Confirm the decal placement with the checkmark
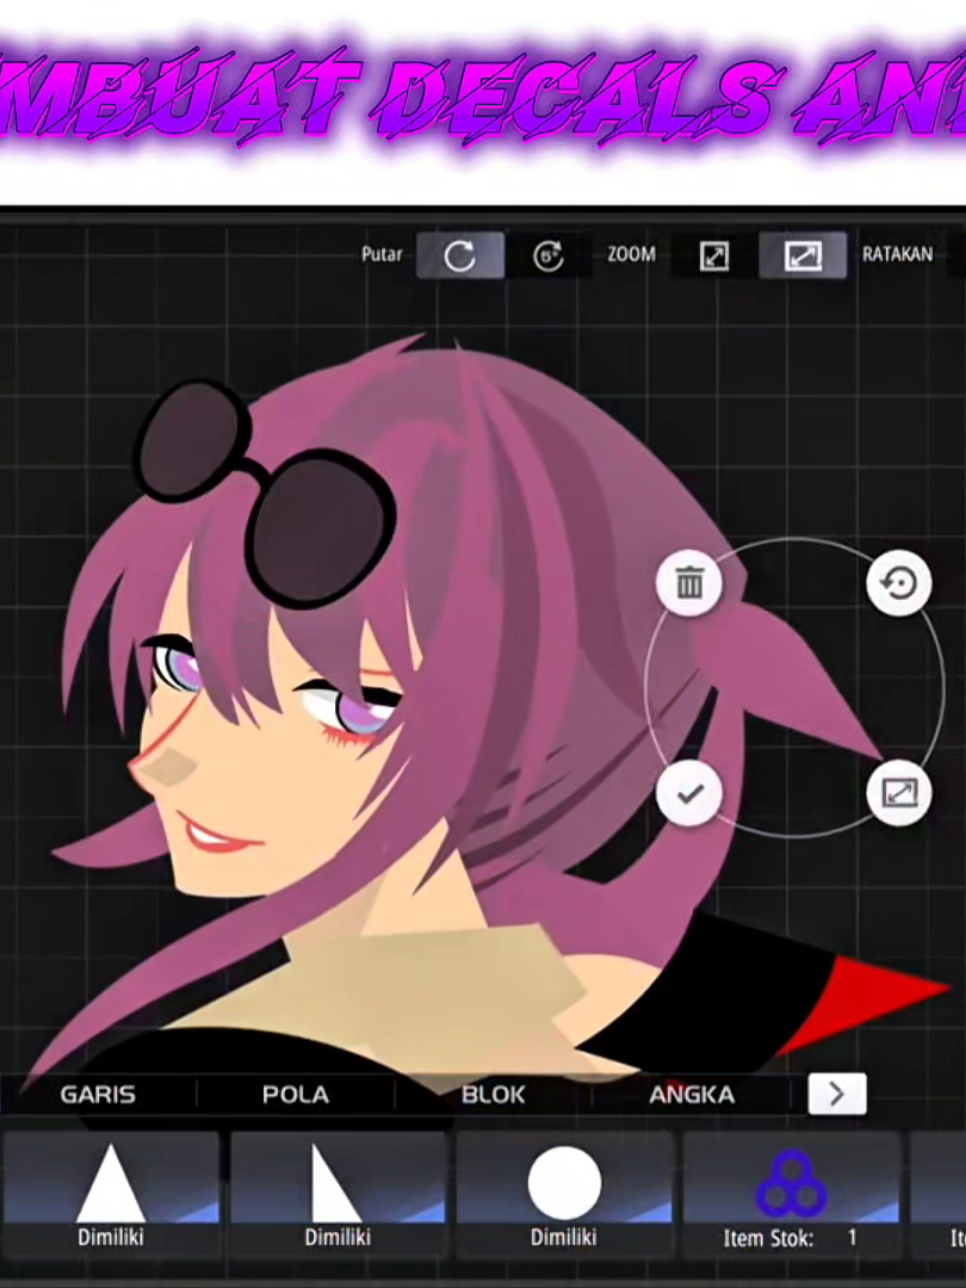This screenshot has width=966, height=1288. 689,793
